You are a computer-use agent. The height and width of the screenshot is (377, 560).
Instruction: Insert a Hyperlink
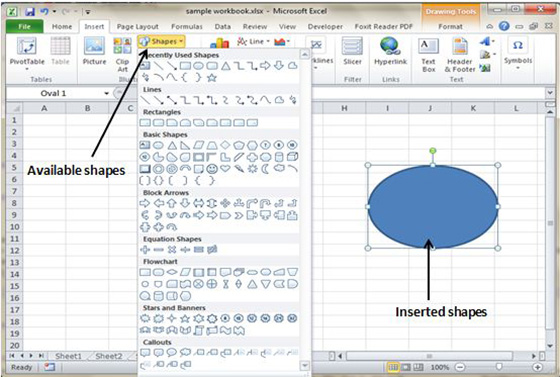pos(390,51)
